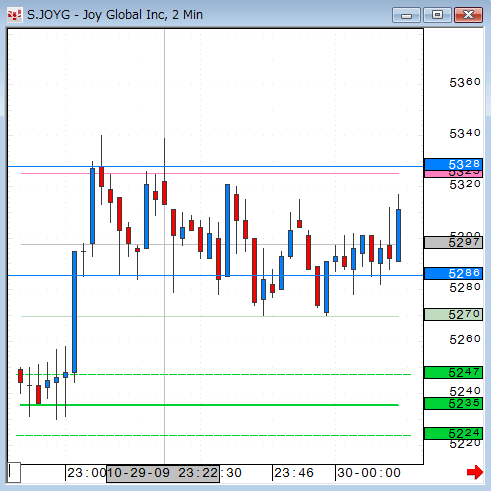Click the 5240 price scale value
The image size is (491, 491).
click(x=465, y=390)
